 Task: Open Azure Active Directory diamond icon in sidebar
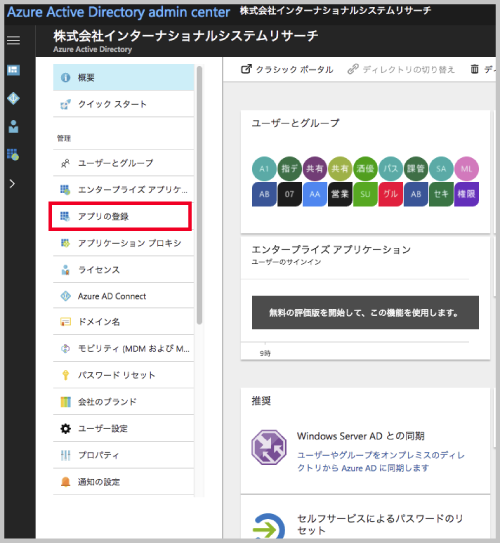[14, 98]
